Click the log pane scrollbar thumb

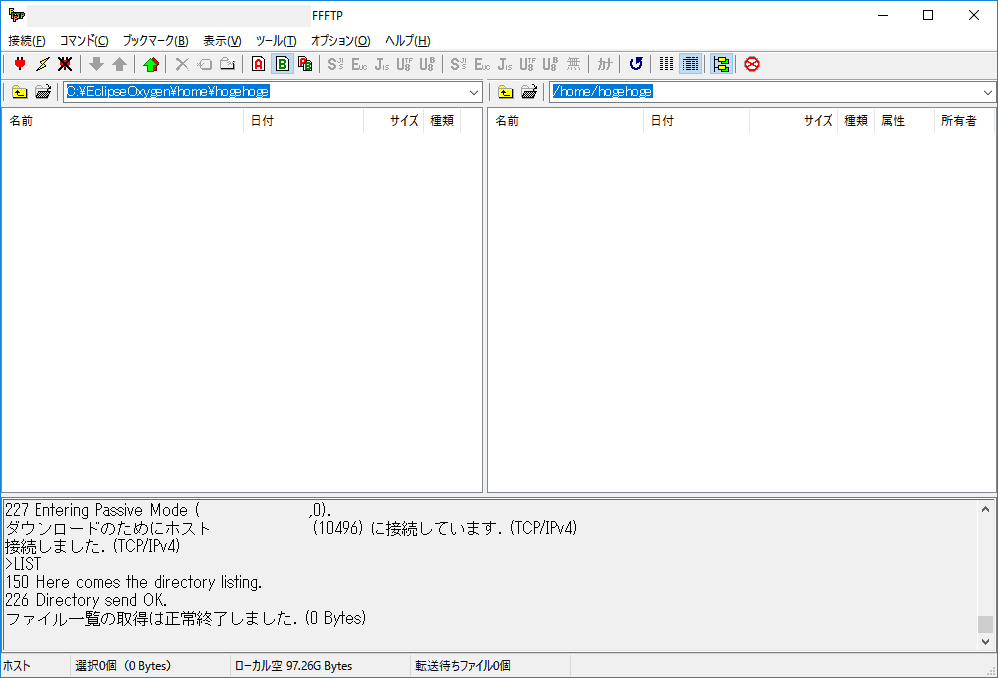click(x=985, y=624)
